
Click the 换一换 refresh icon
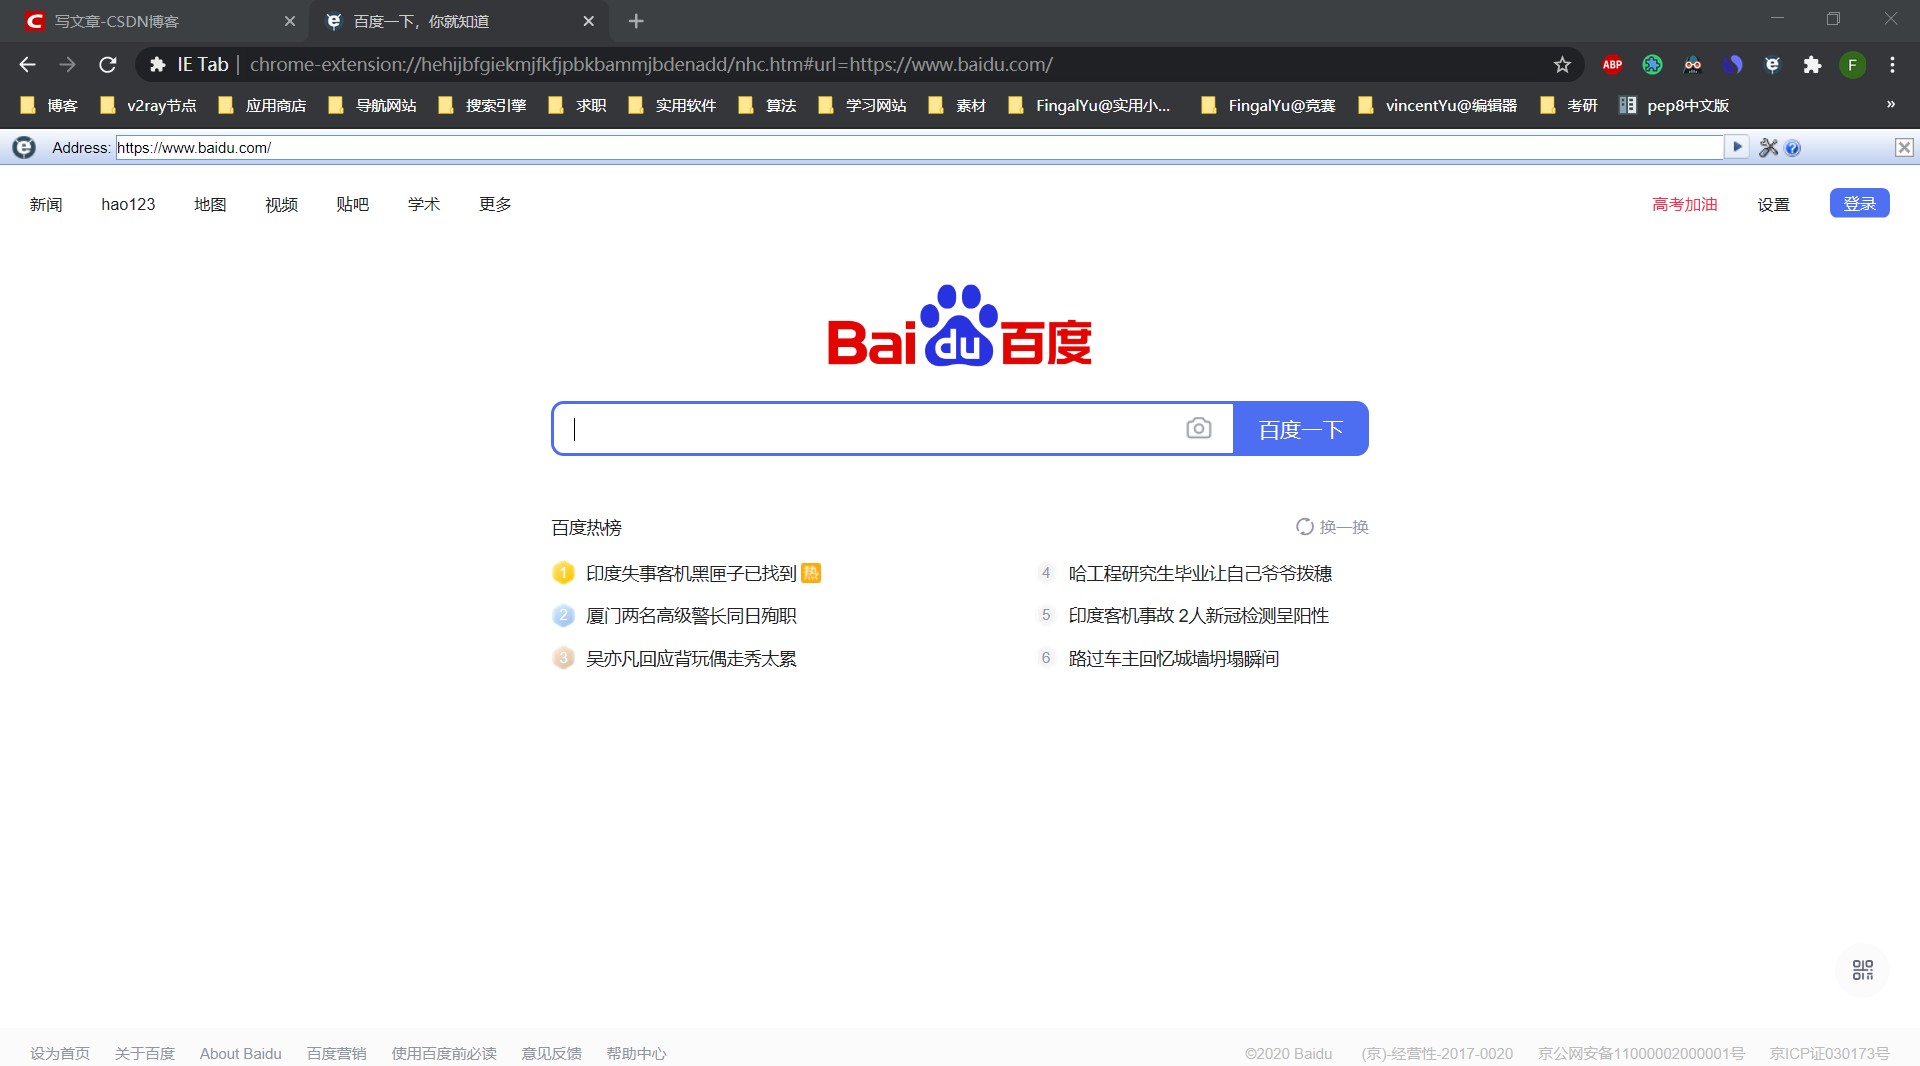pyautogui.click(x=1305, y=527)
